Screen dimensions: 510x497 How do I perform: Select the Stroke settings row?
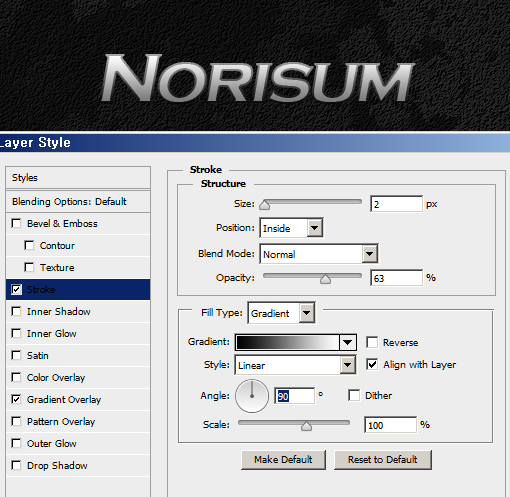[x=78, y=289]
